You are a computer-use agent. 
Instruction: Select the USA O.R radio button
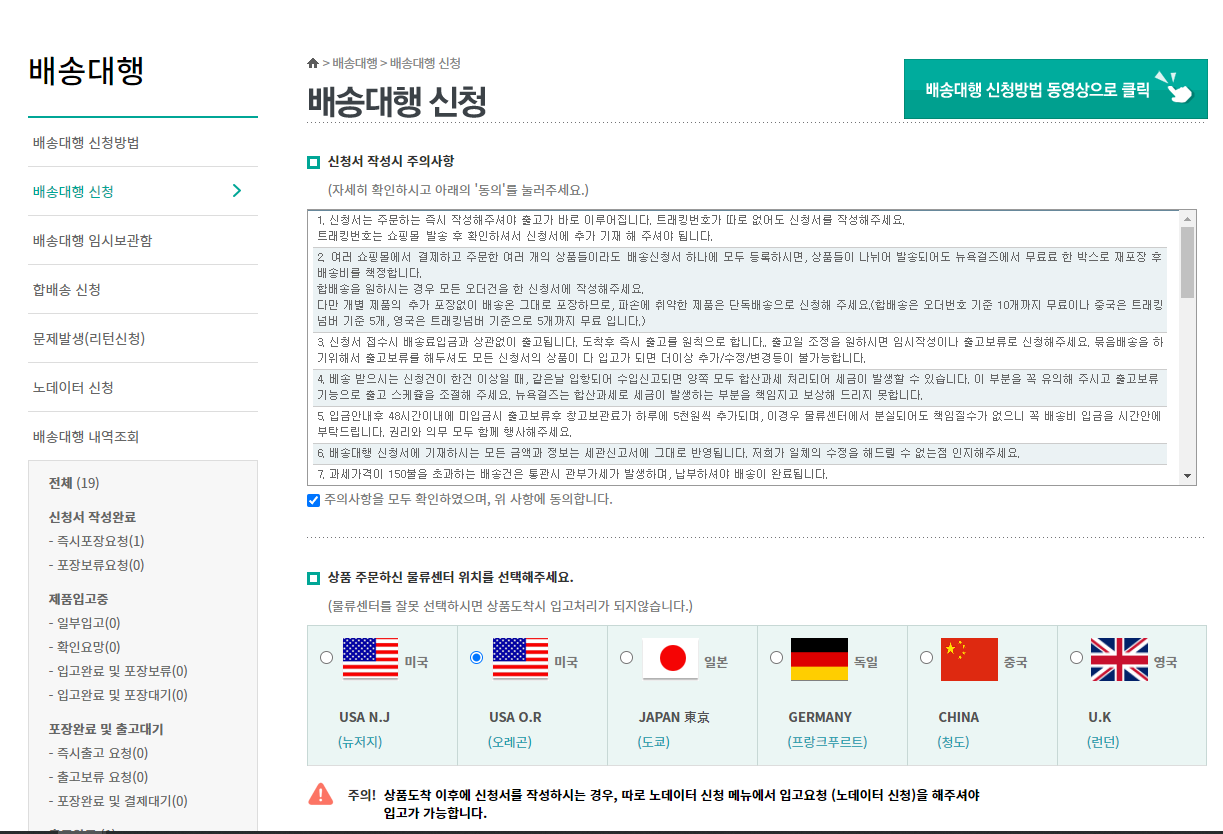coord(476,657)
